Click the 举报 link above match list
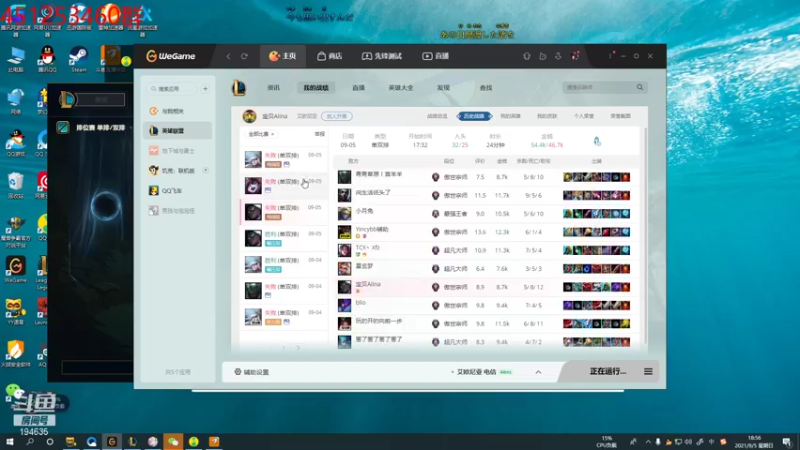This screenshot has height=450, width=800. click(319, 134)
